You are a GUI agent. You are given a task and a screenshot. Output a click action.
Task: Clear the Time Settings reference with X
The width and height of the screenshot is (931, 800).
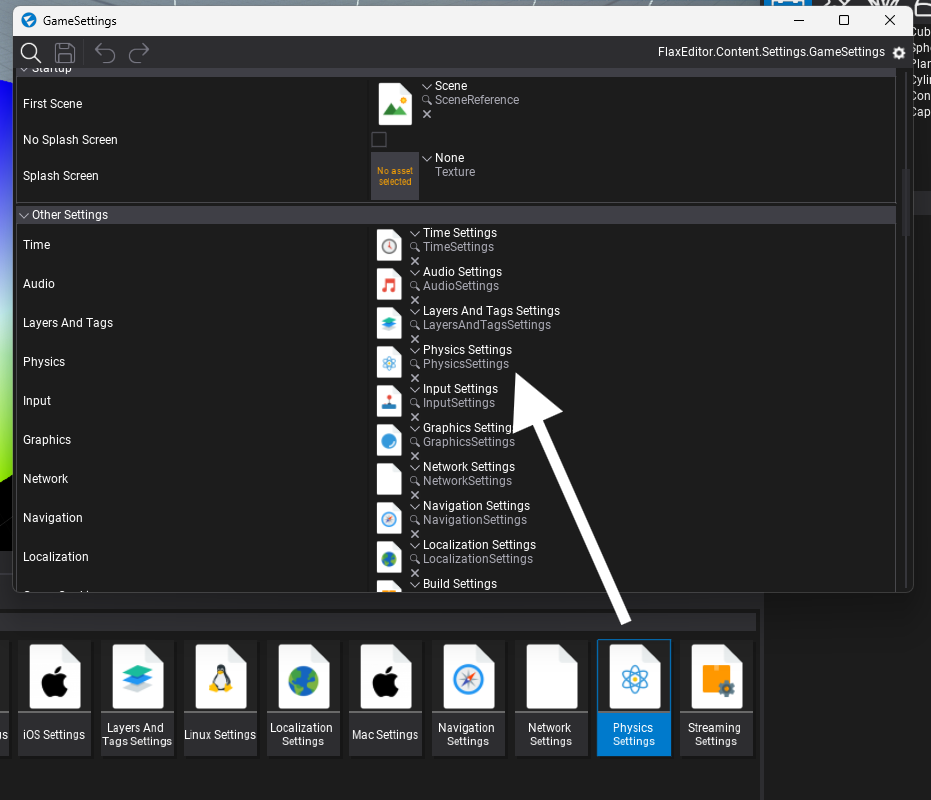415,261
